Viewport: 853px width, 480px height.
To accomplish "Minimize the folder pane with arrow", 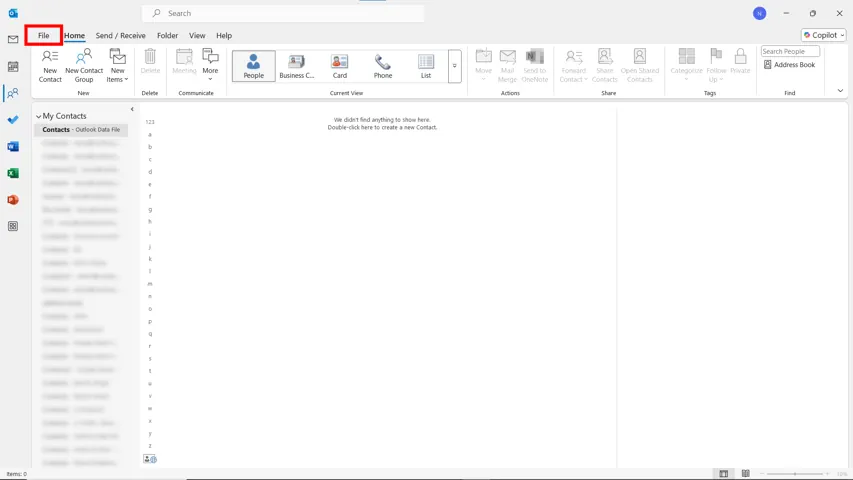I will pyautogui.click(x=132, y=109).
